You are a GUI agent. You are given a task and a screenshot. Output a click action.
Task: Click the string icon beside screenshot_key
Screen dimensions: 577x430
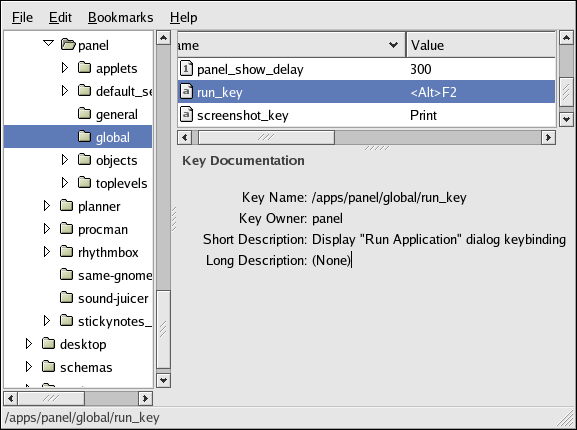pyautogui.click(x=186, y=115)
